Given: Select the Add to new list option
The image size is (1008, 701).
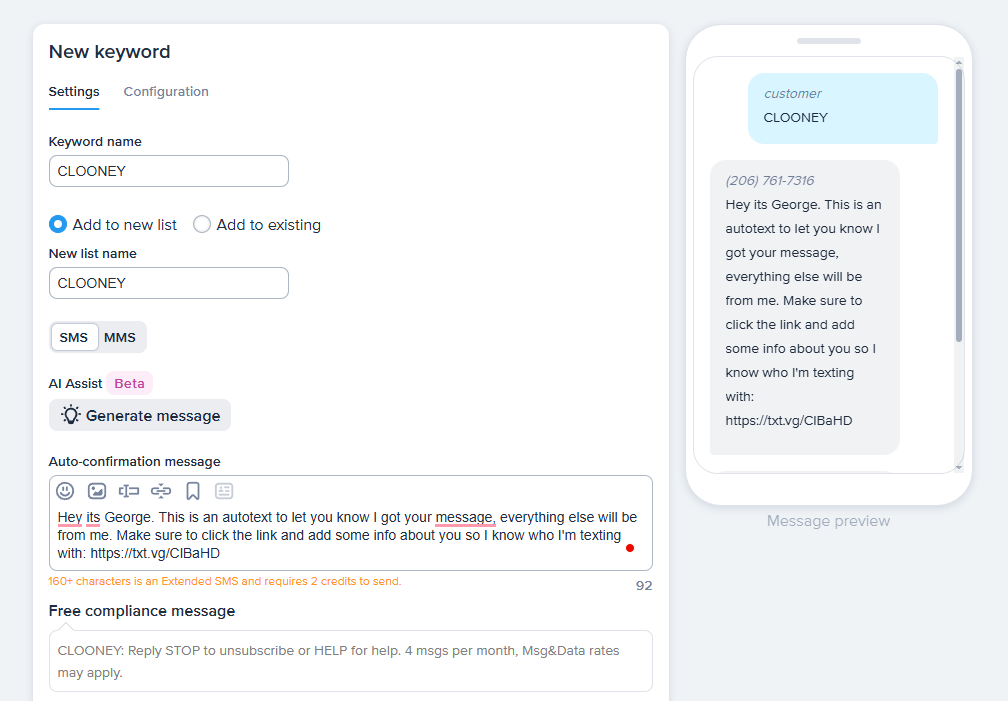Looking at the screenshot, I should 58,225.
